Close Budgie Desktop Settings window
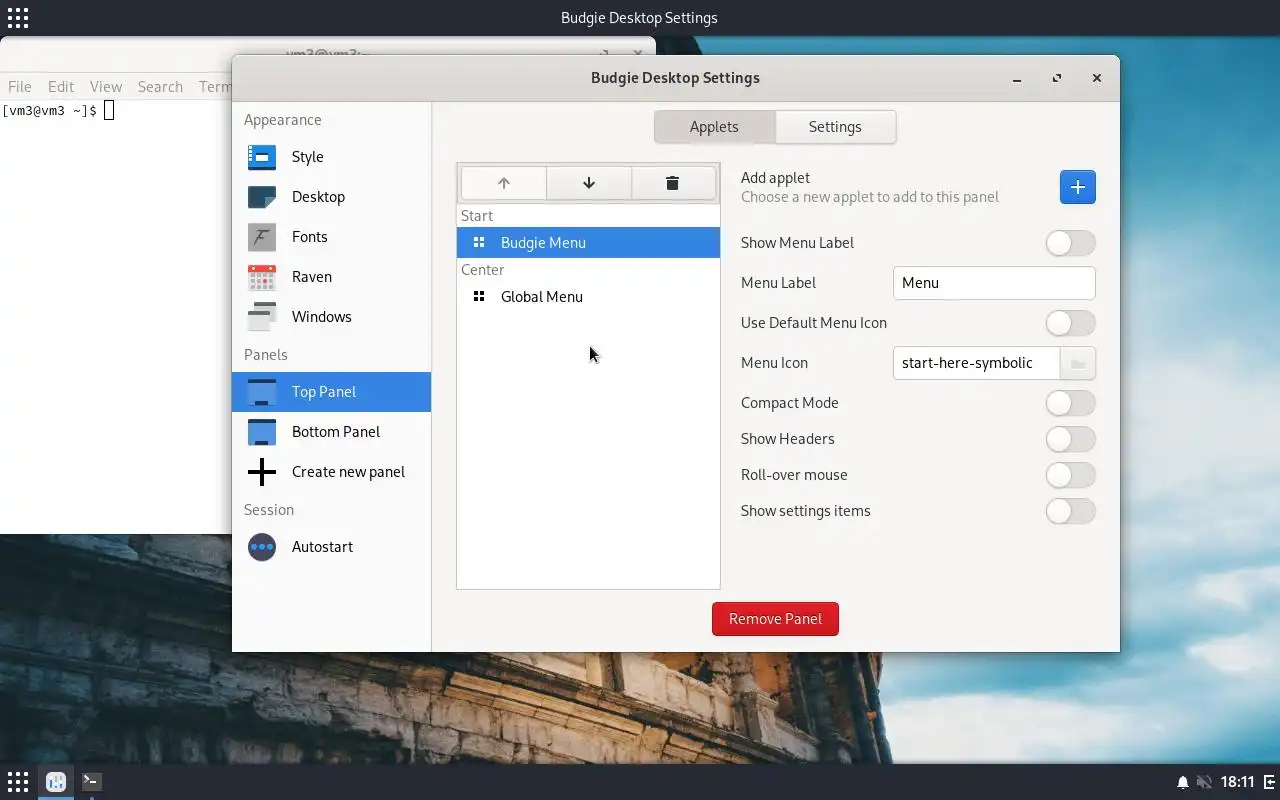 pyautogui.click(x=1097, y=78)
